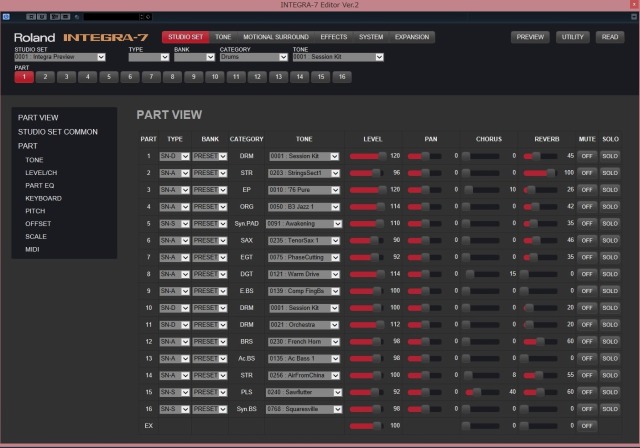Open the MOTIONAL SURROUND tab

click(276, 37)
